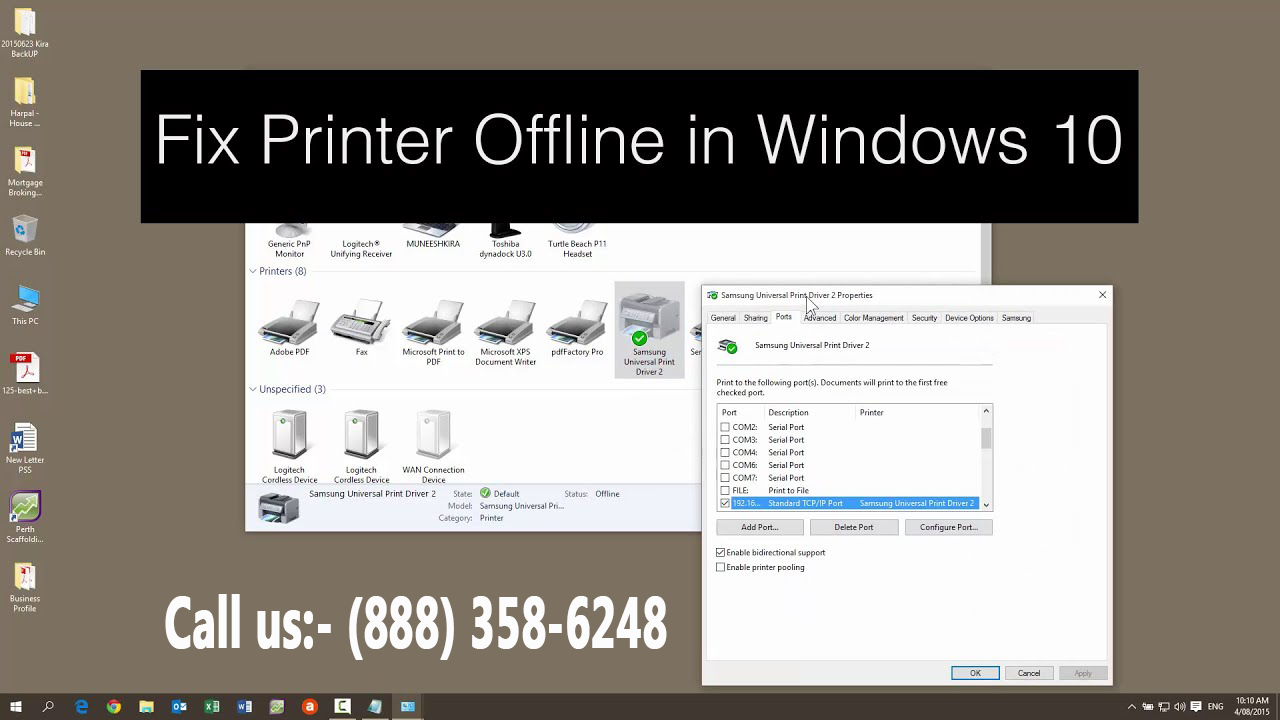Image resolution: width=1280 pixels, height=720 pixels.
Task: Open the Business Profile desktop file
Action: coord(25,588)
